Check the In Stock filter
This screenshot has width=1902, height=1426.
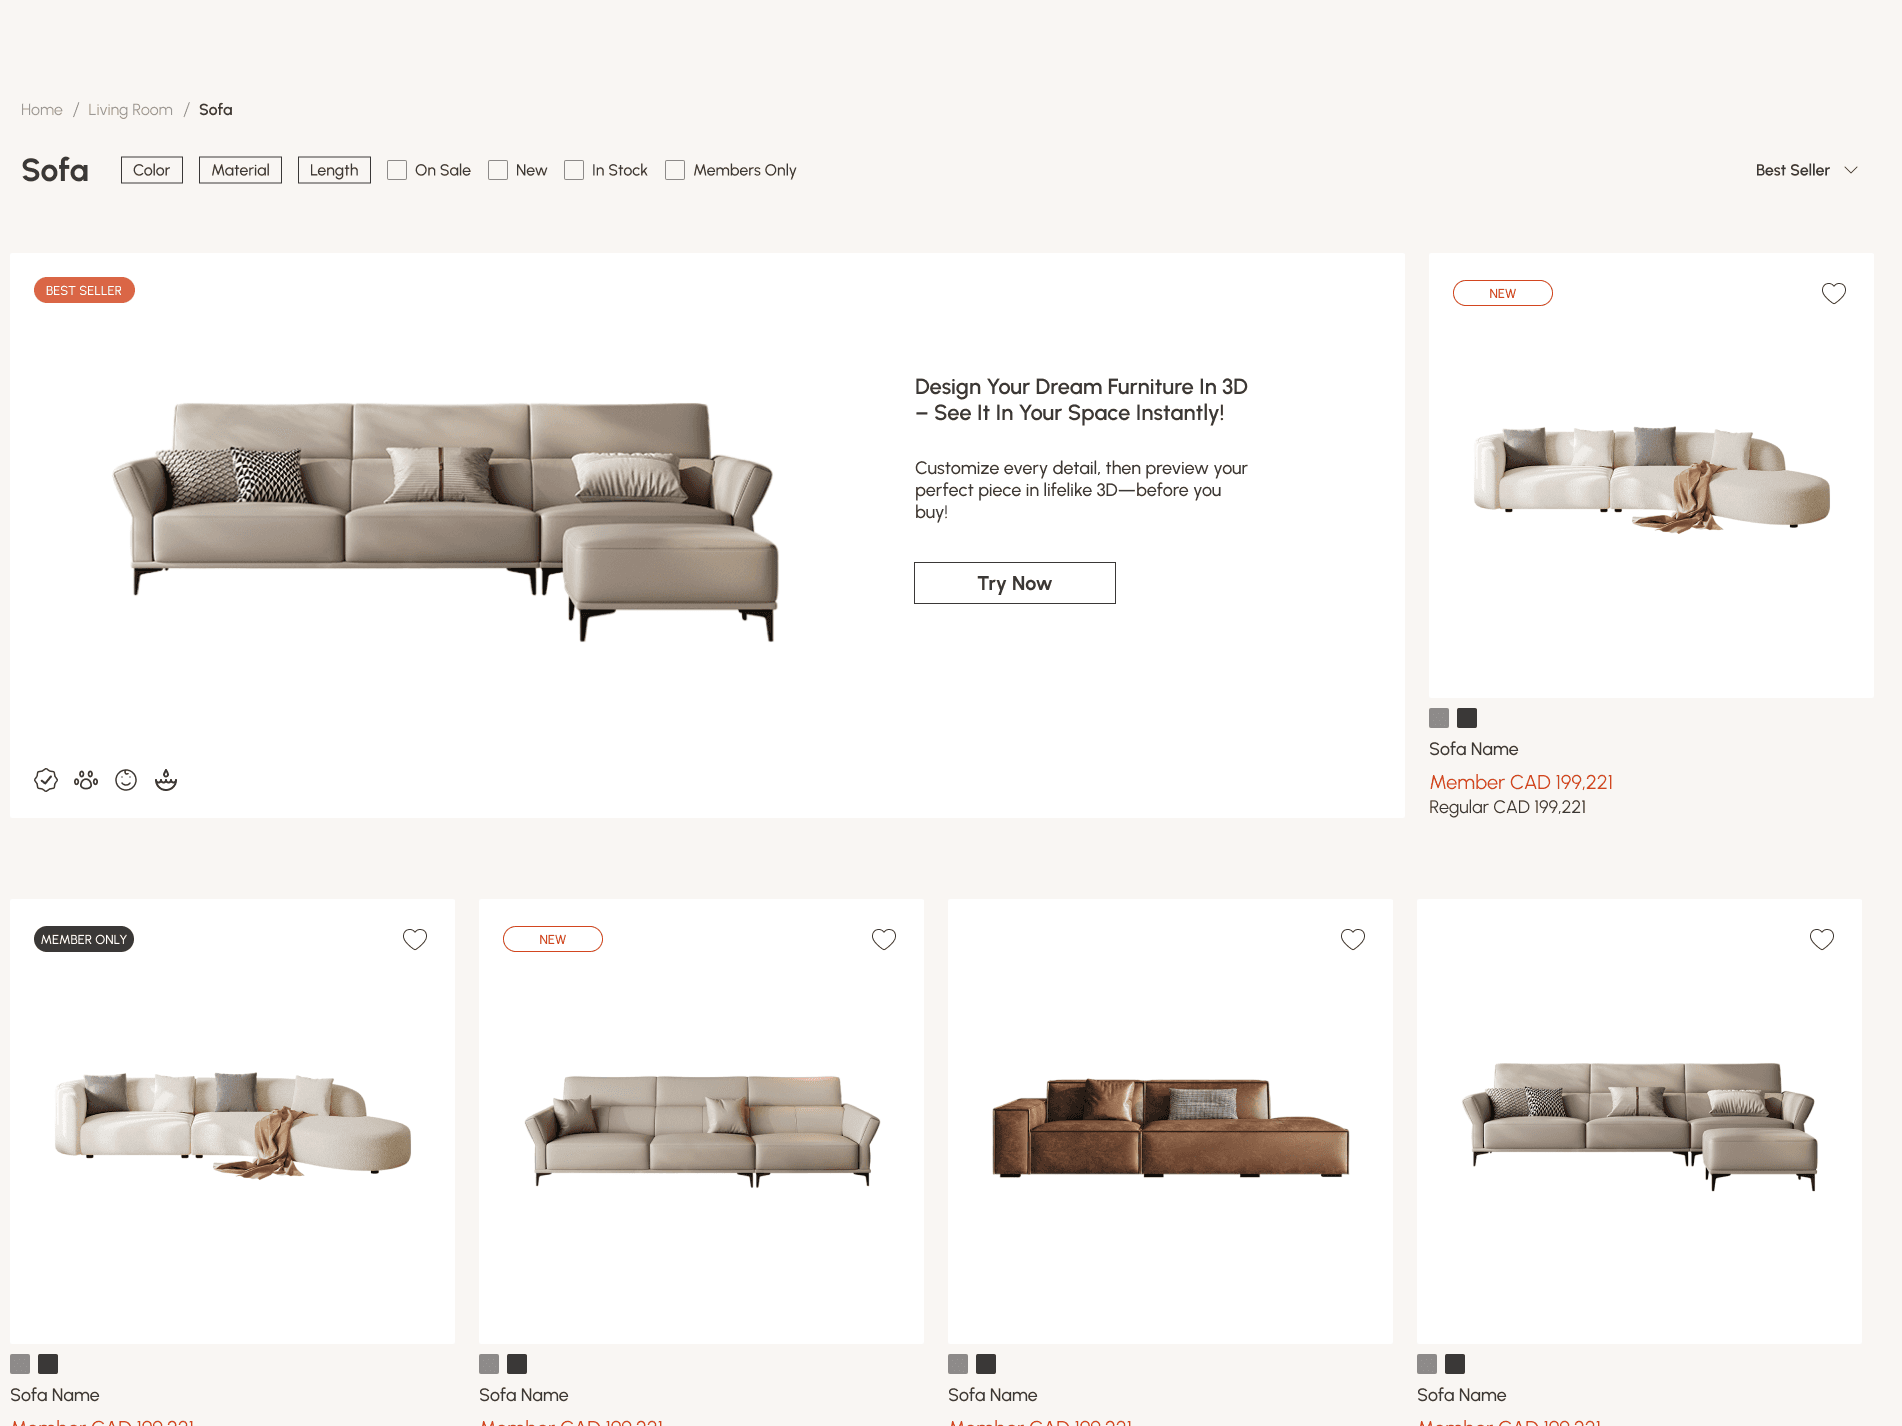[x=574, y=170]
